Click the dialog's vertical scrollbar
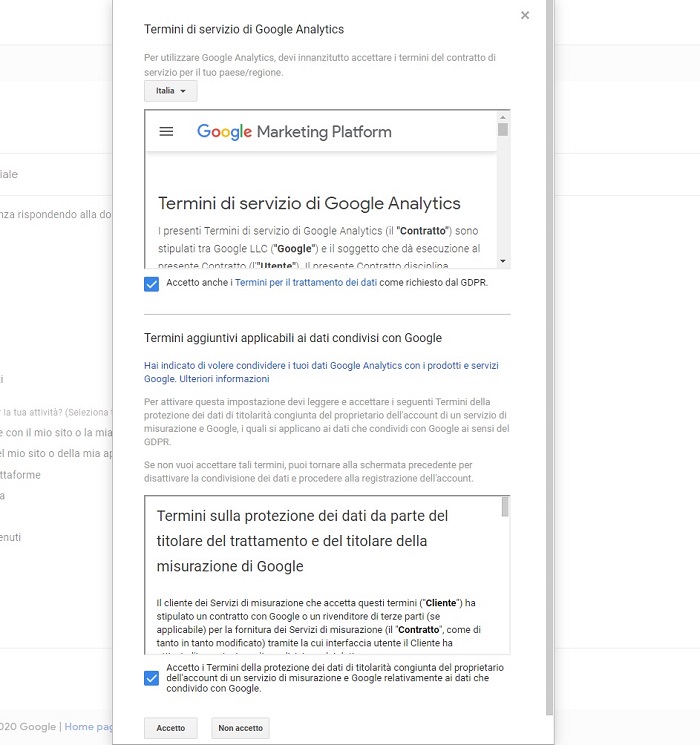 pyautogui.click(x=549, y=356)
